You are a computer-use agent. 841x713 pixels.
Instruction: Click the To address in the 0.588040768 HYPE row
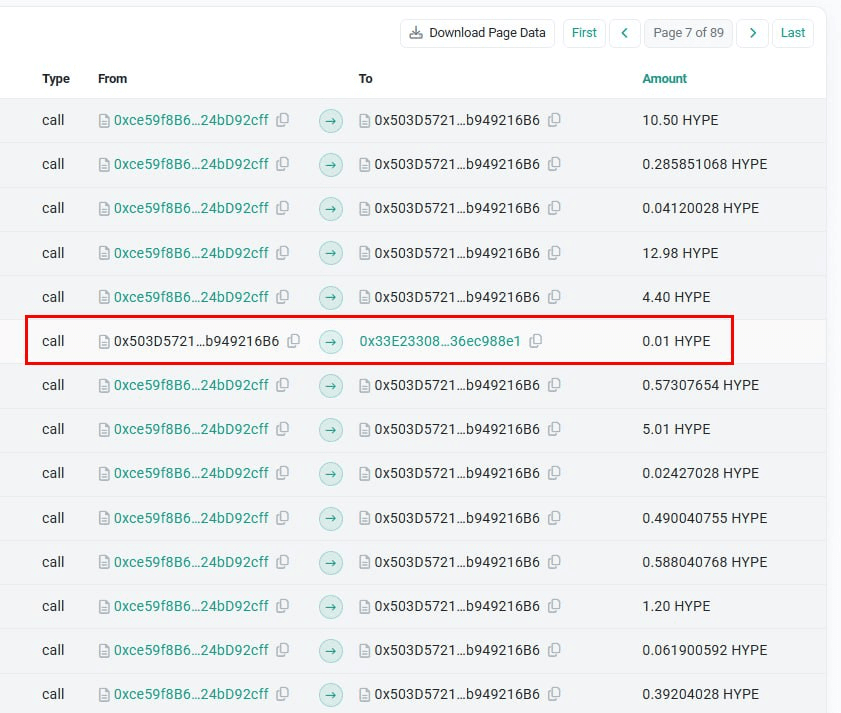click(457, 562)
